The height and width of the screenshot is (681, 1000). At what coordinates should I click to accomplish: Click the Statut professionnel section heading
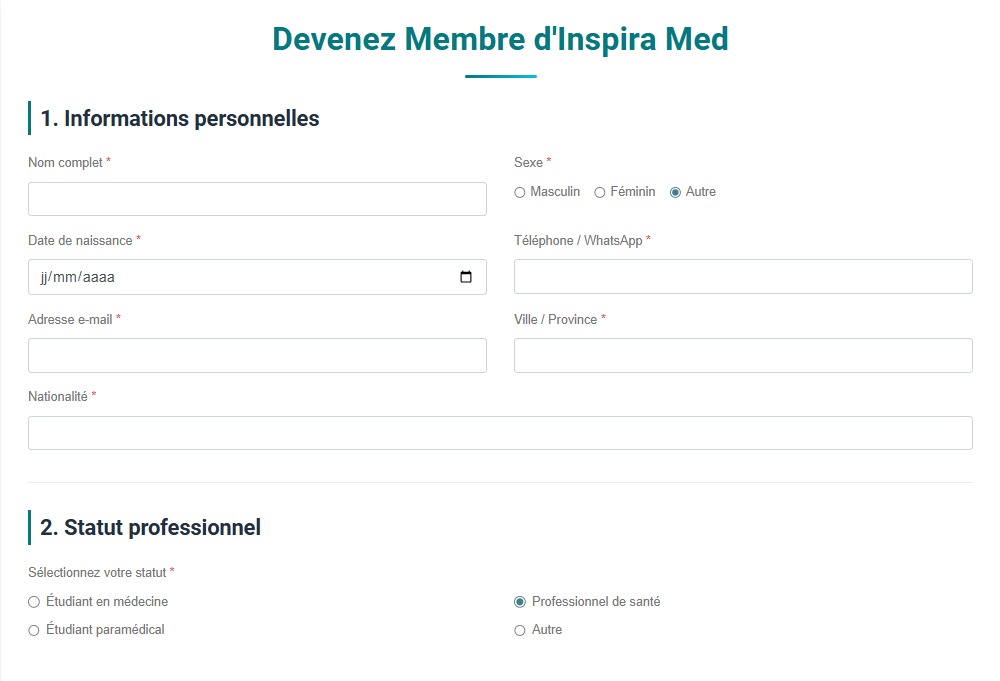tap(151, 527)
